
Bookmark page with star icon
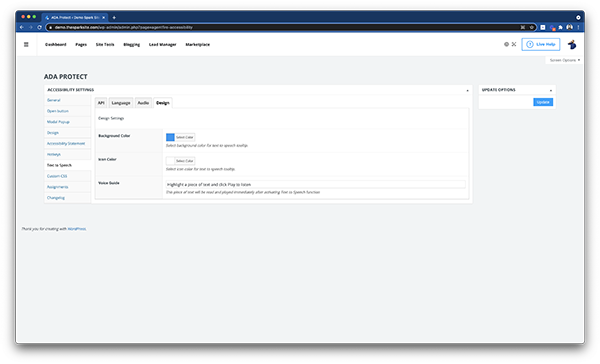[532, 27]
